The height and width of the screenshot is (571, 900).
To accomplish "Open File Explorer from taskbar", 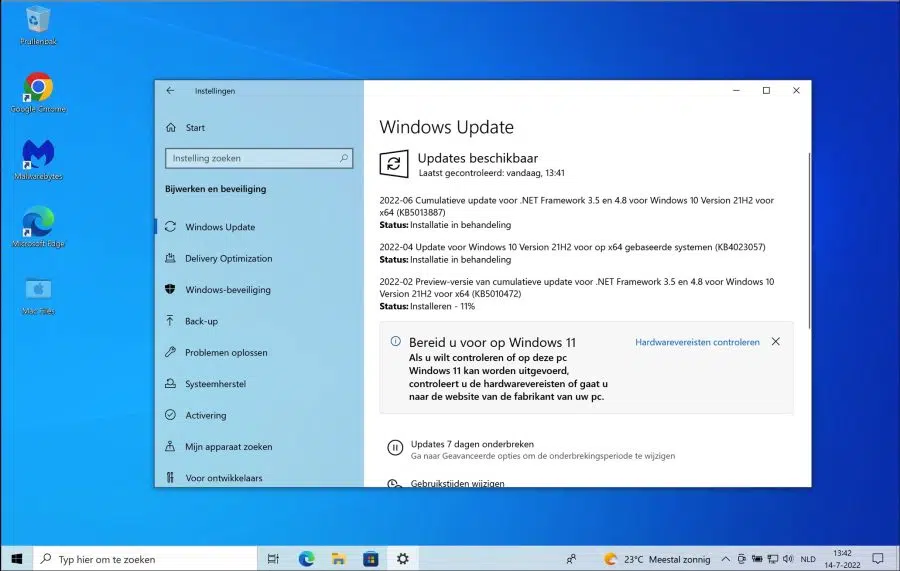I will pyautogui.click(x=339, y=558).
